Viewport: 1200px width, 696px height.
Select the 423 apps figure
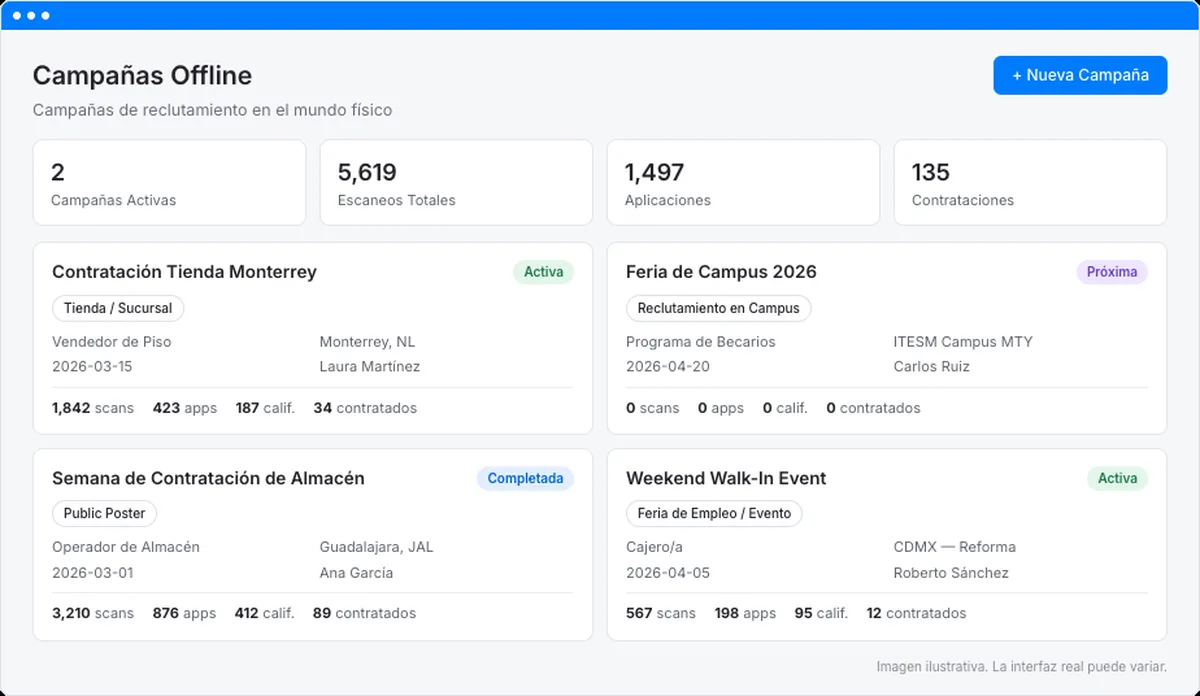185,408
